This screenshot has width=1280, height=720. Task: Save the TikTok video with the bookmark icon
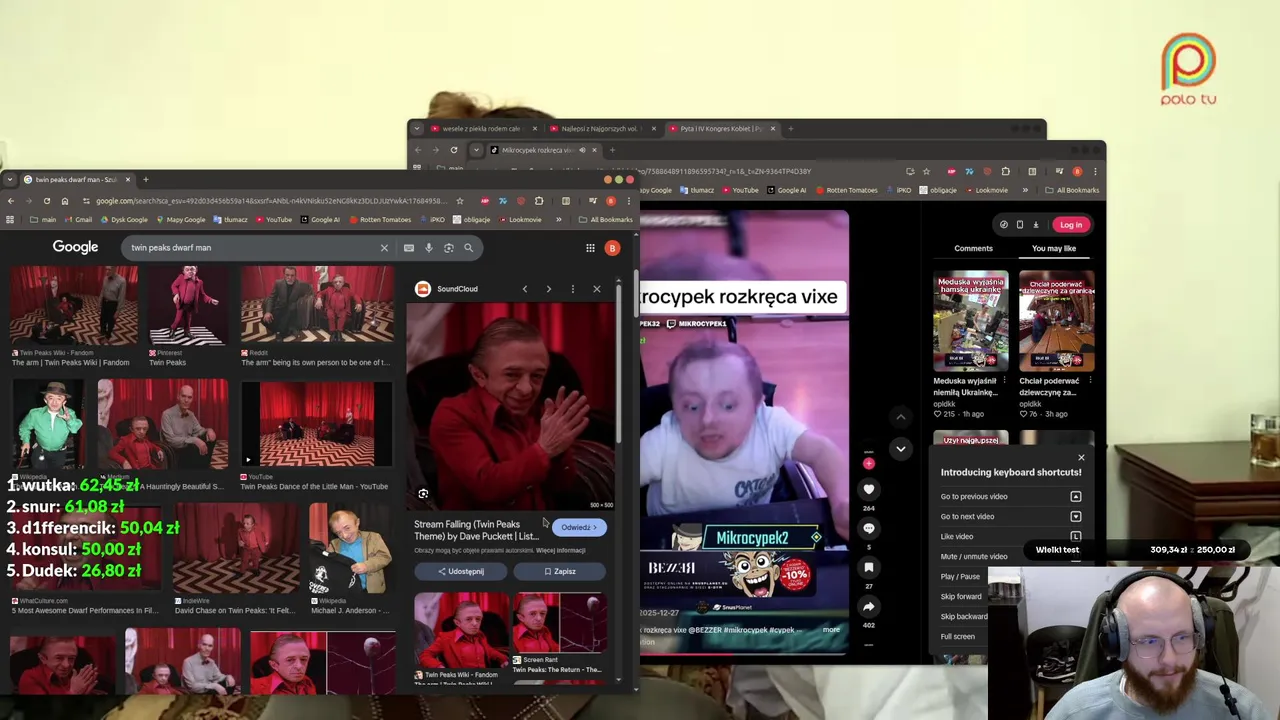pyautogui.click(x=869, y=567)
